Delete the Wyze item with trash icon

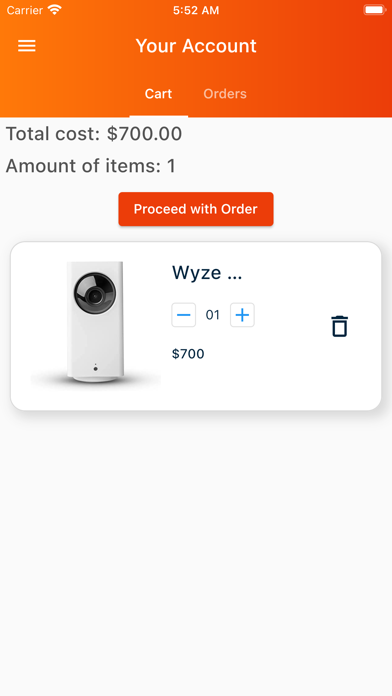coord(340,326)
